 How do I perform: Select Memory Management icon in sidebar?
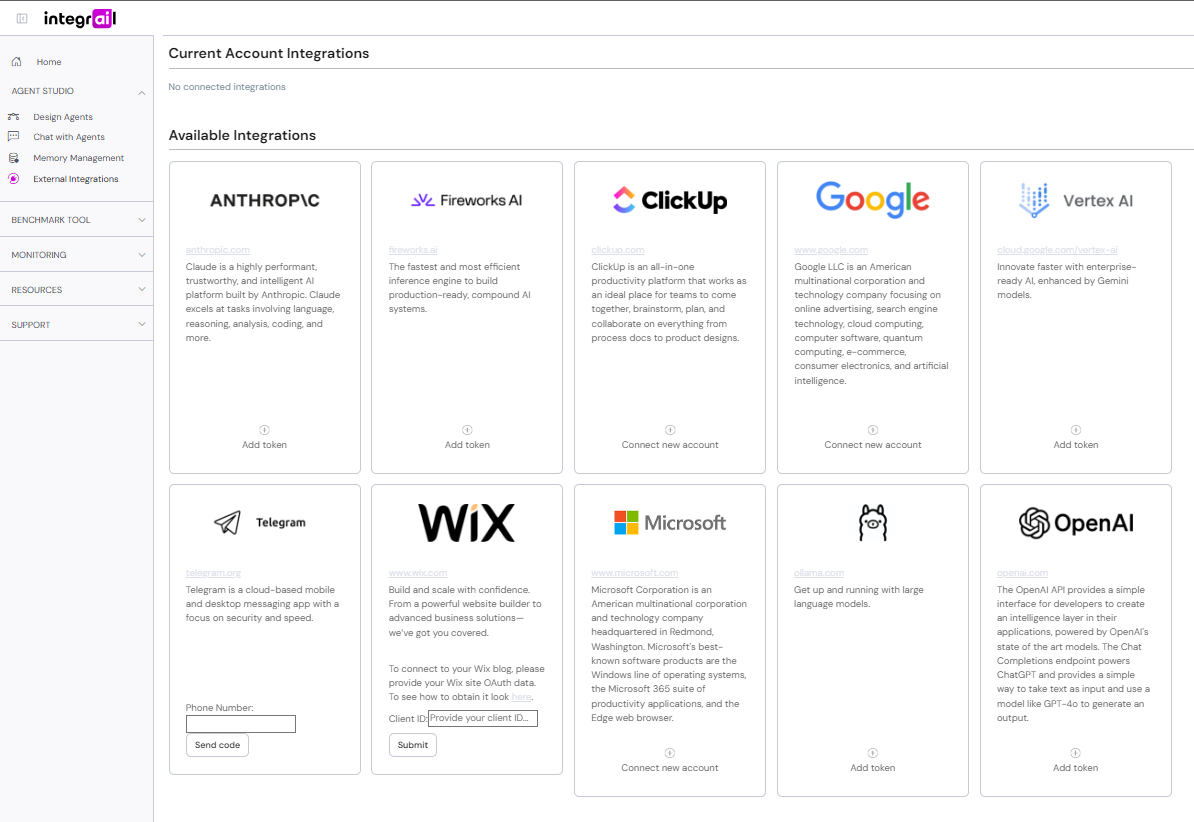pos(14,158)
